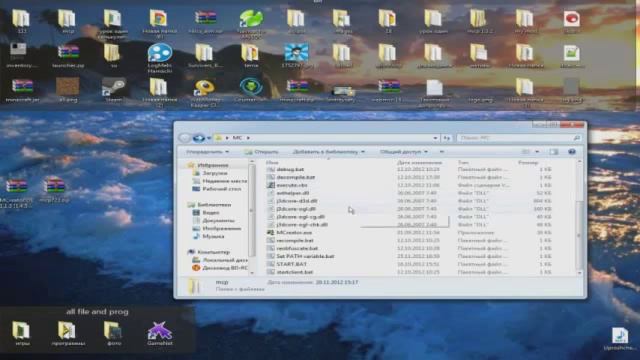Open the folder with Chrome logo on desktop

point(159,24)
